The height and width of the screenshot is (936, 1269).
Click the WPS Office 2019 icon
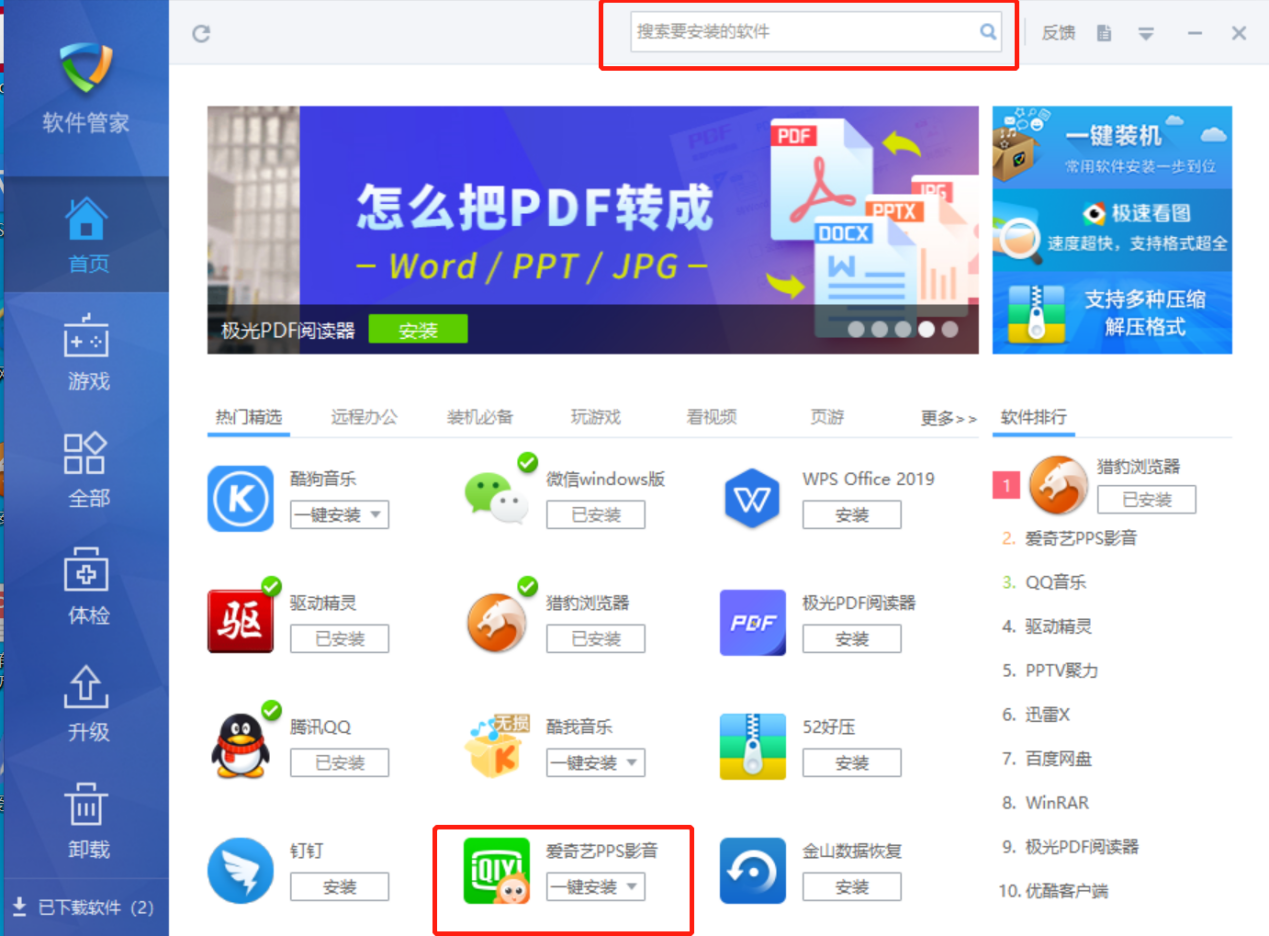pyautogui.click(x=752, y=498)
